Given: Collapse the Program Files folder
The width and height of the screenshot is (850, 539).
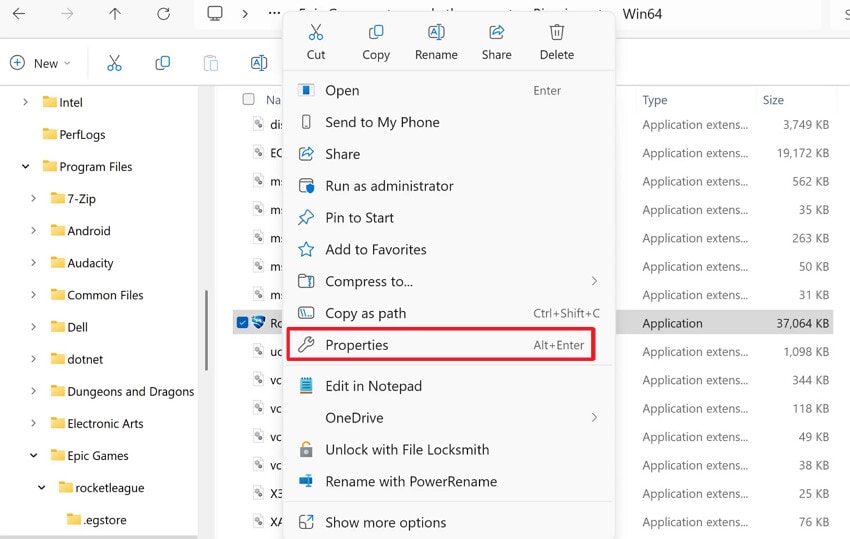Looking at the screenshot, I should click(x=25, y=166).
